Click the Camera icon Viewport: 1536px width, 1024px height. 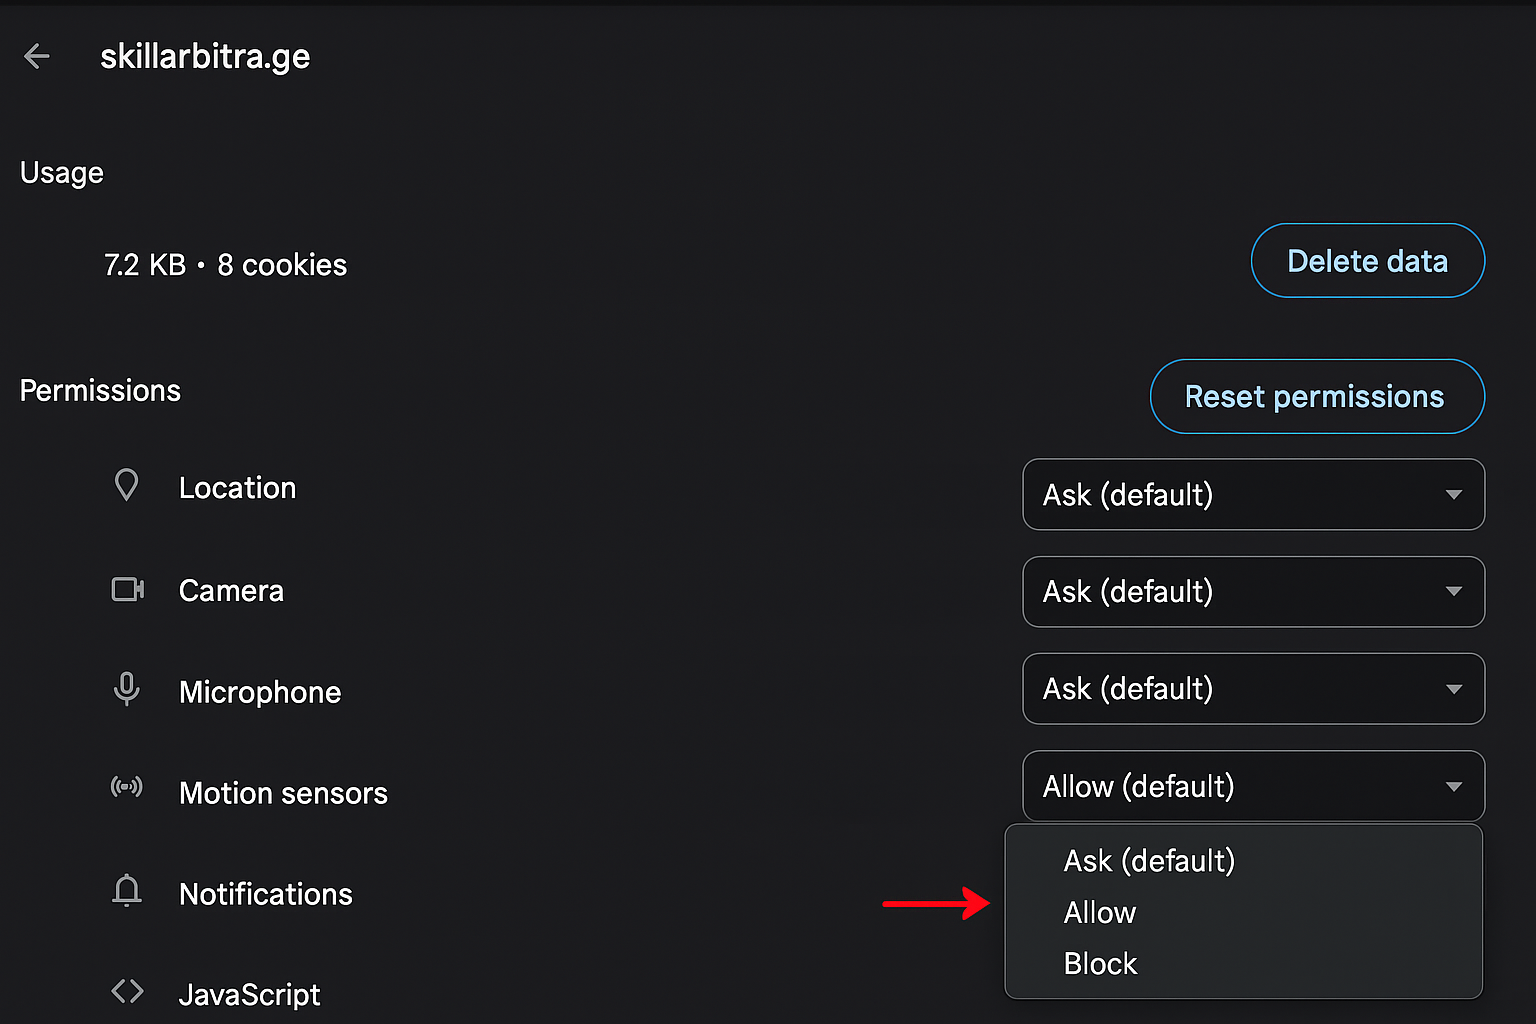(127, 589)
